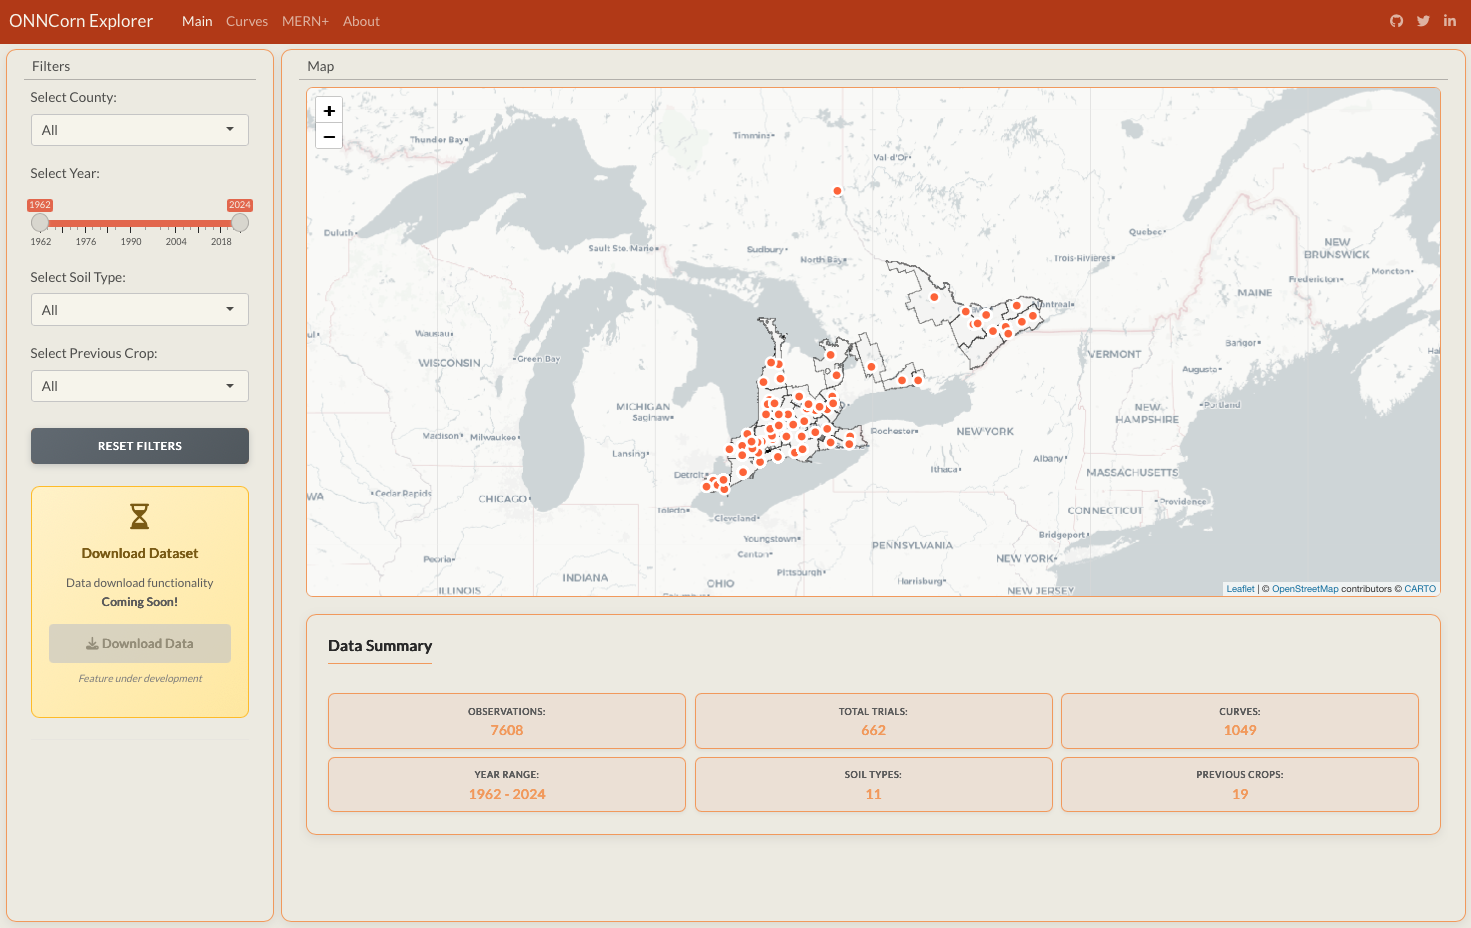Zoom in on the map

click(329, 111)
